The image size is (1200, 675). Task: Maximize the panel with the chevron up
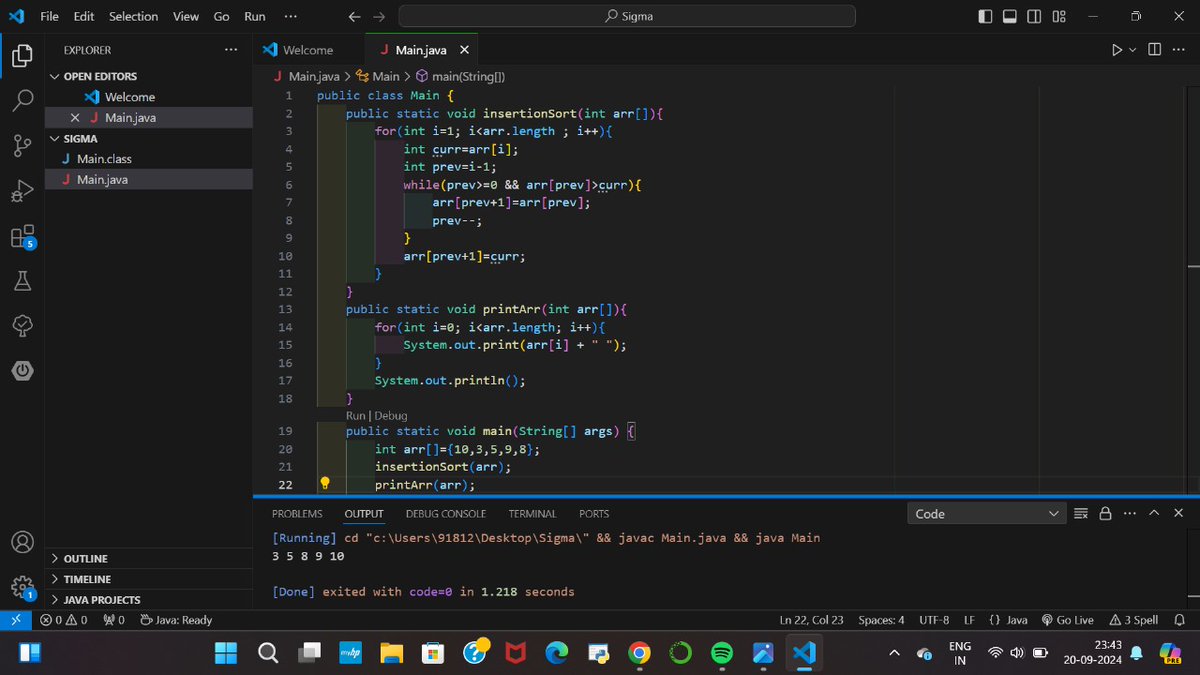click(1154, 513)
